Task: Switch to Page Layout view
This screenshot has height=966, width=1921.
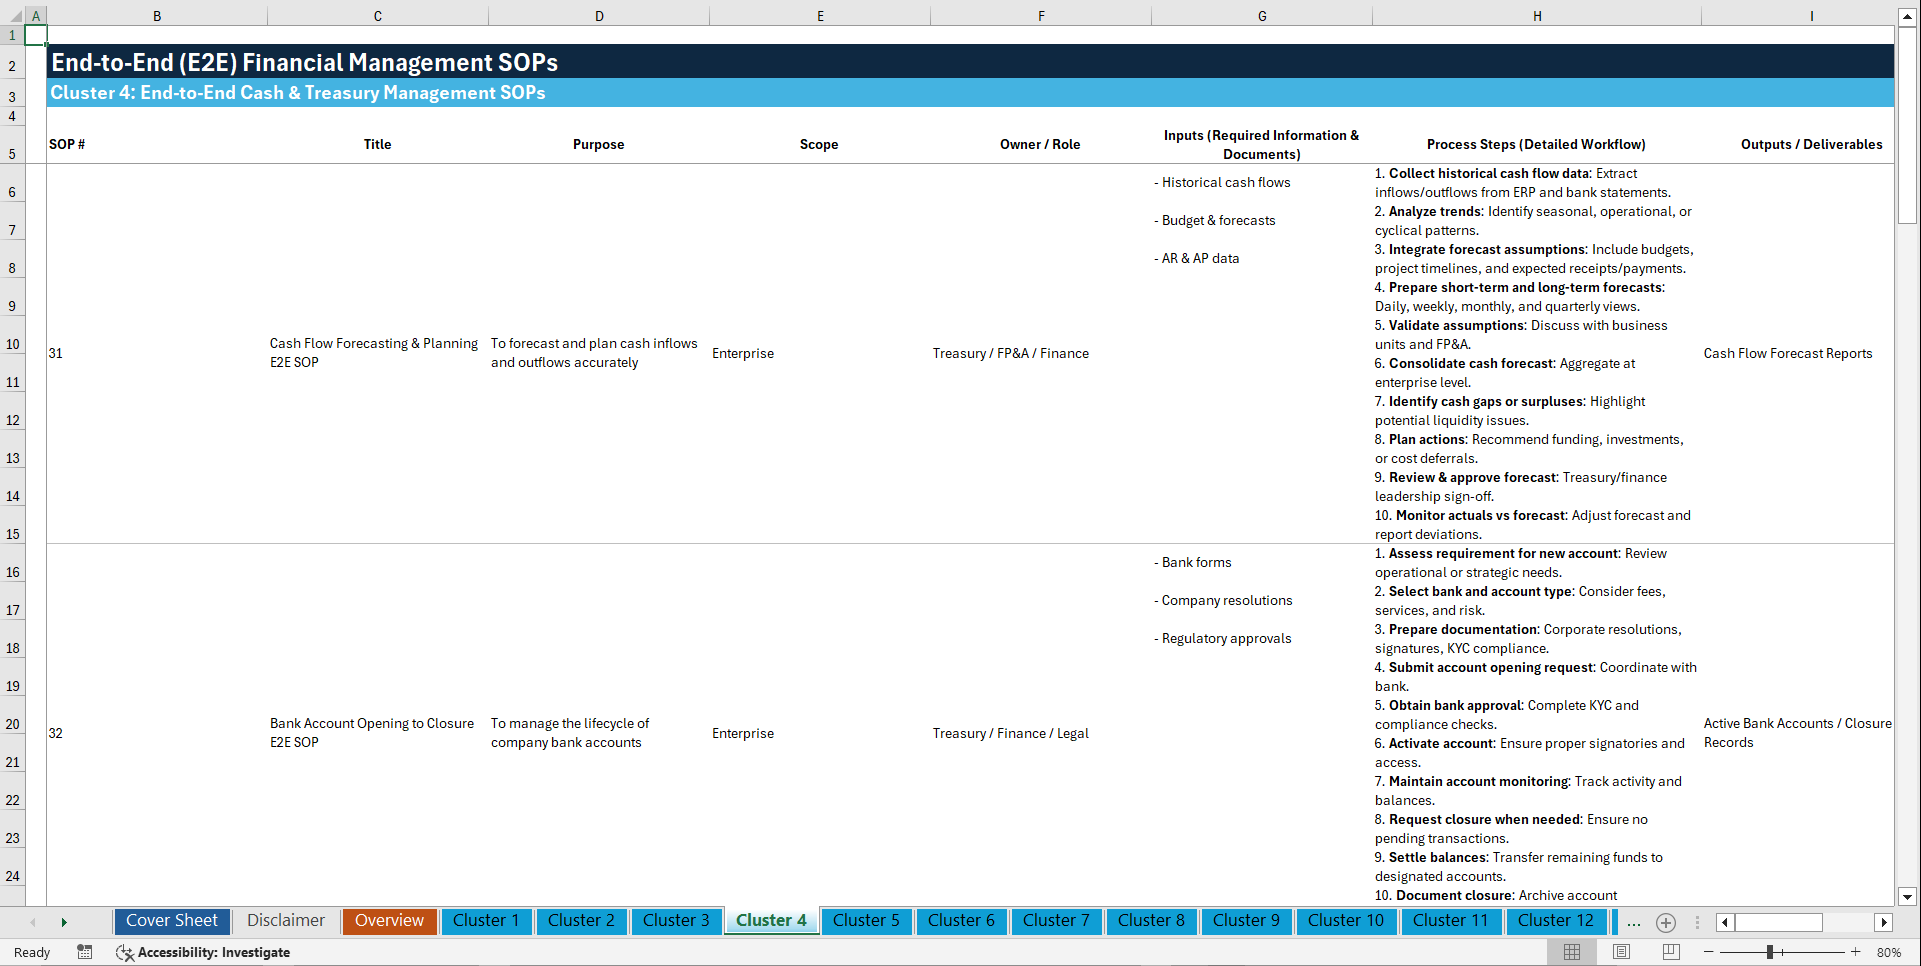Action: point(1620,952)
